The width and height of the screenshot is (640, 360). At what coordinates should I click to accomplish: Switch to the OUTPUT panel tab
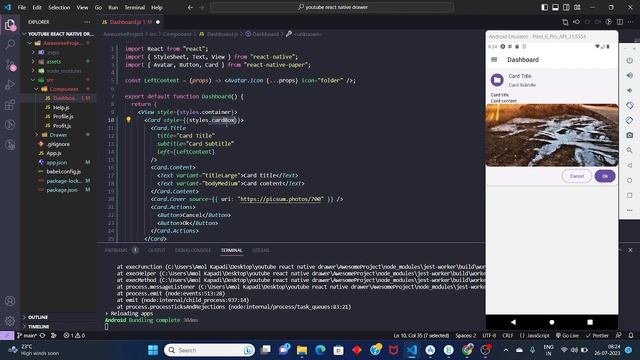[156, 250]
